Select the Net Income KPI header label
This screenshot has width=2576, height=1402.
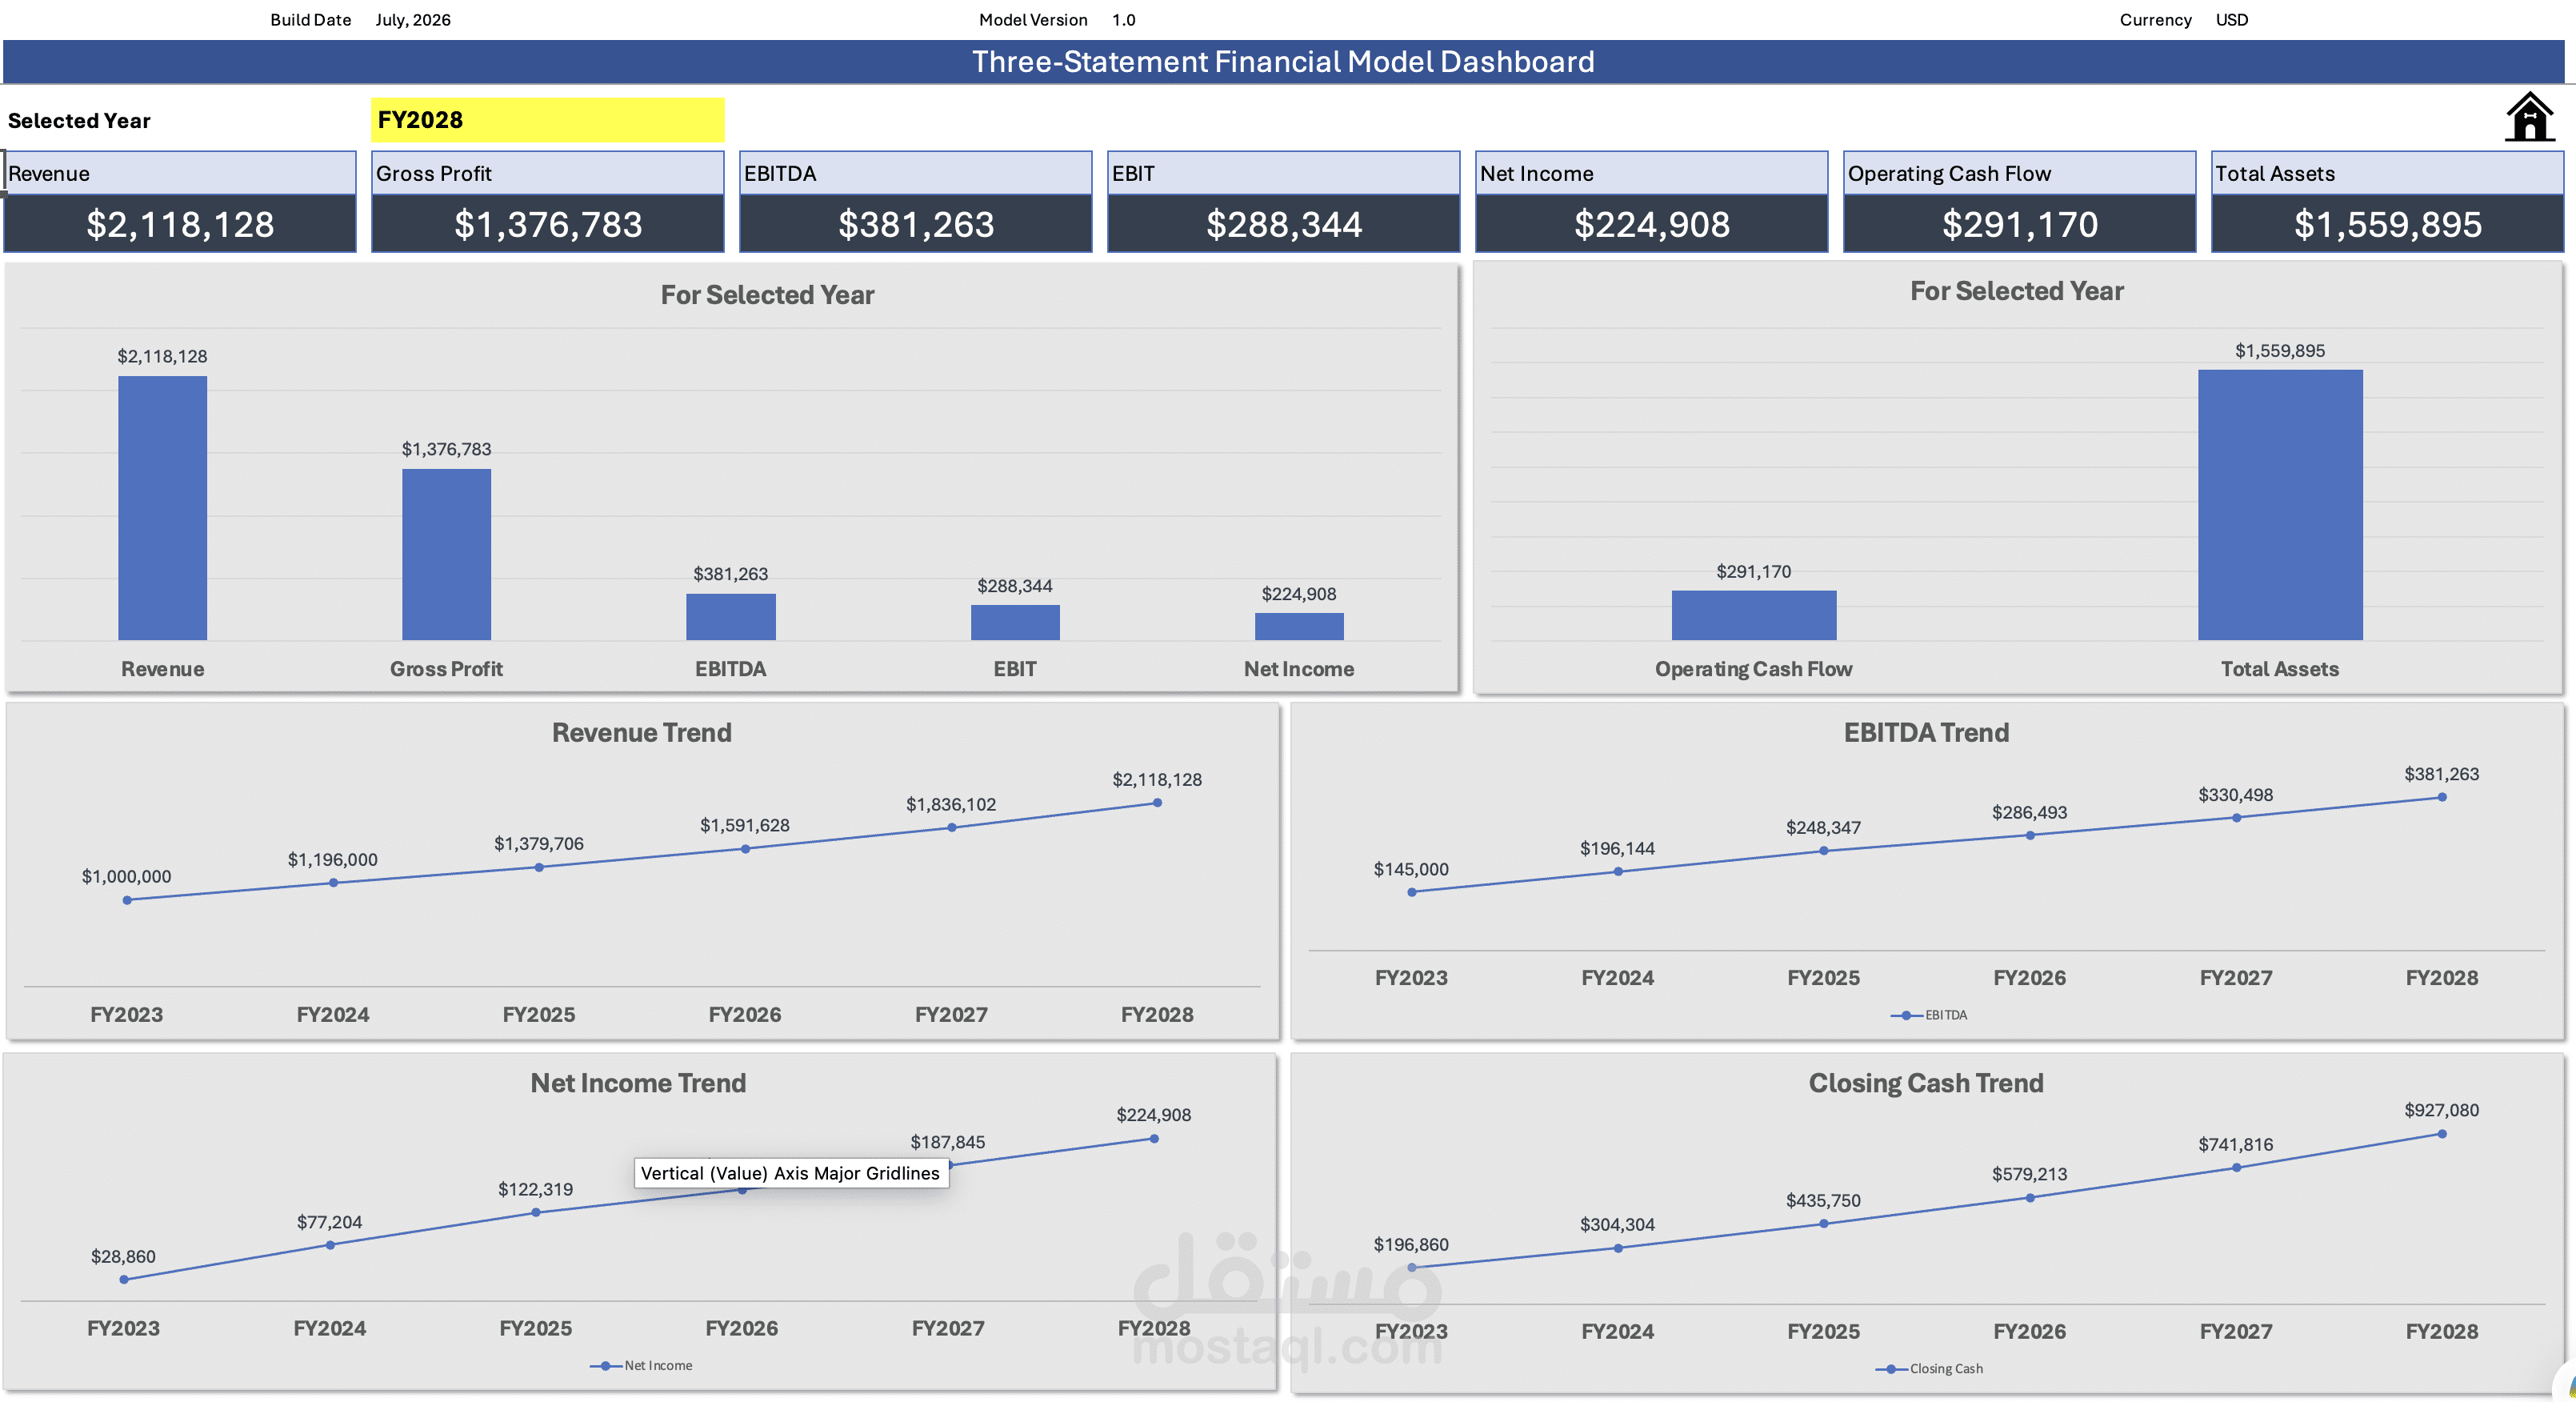click(1652, 173)
